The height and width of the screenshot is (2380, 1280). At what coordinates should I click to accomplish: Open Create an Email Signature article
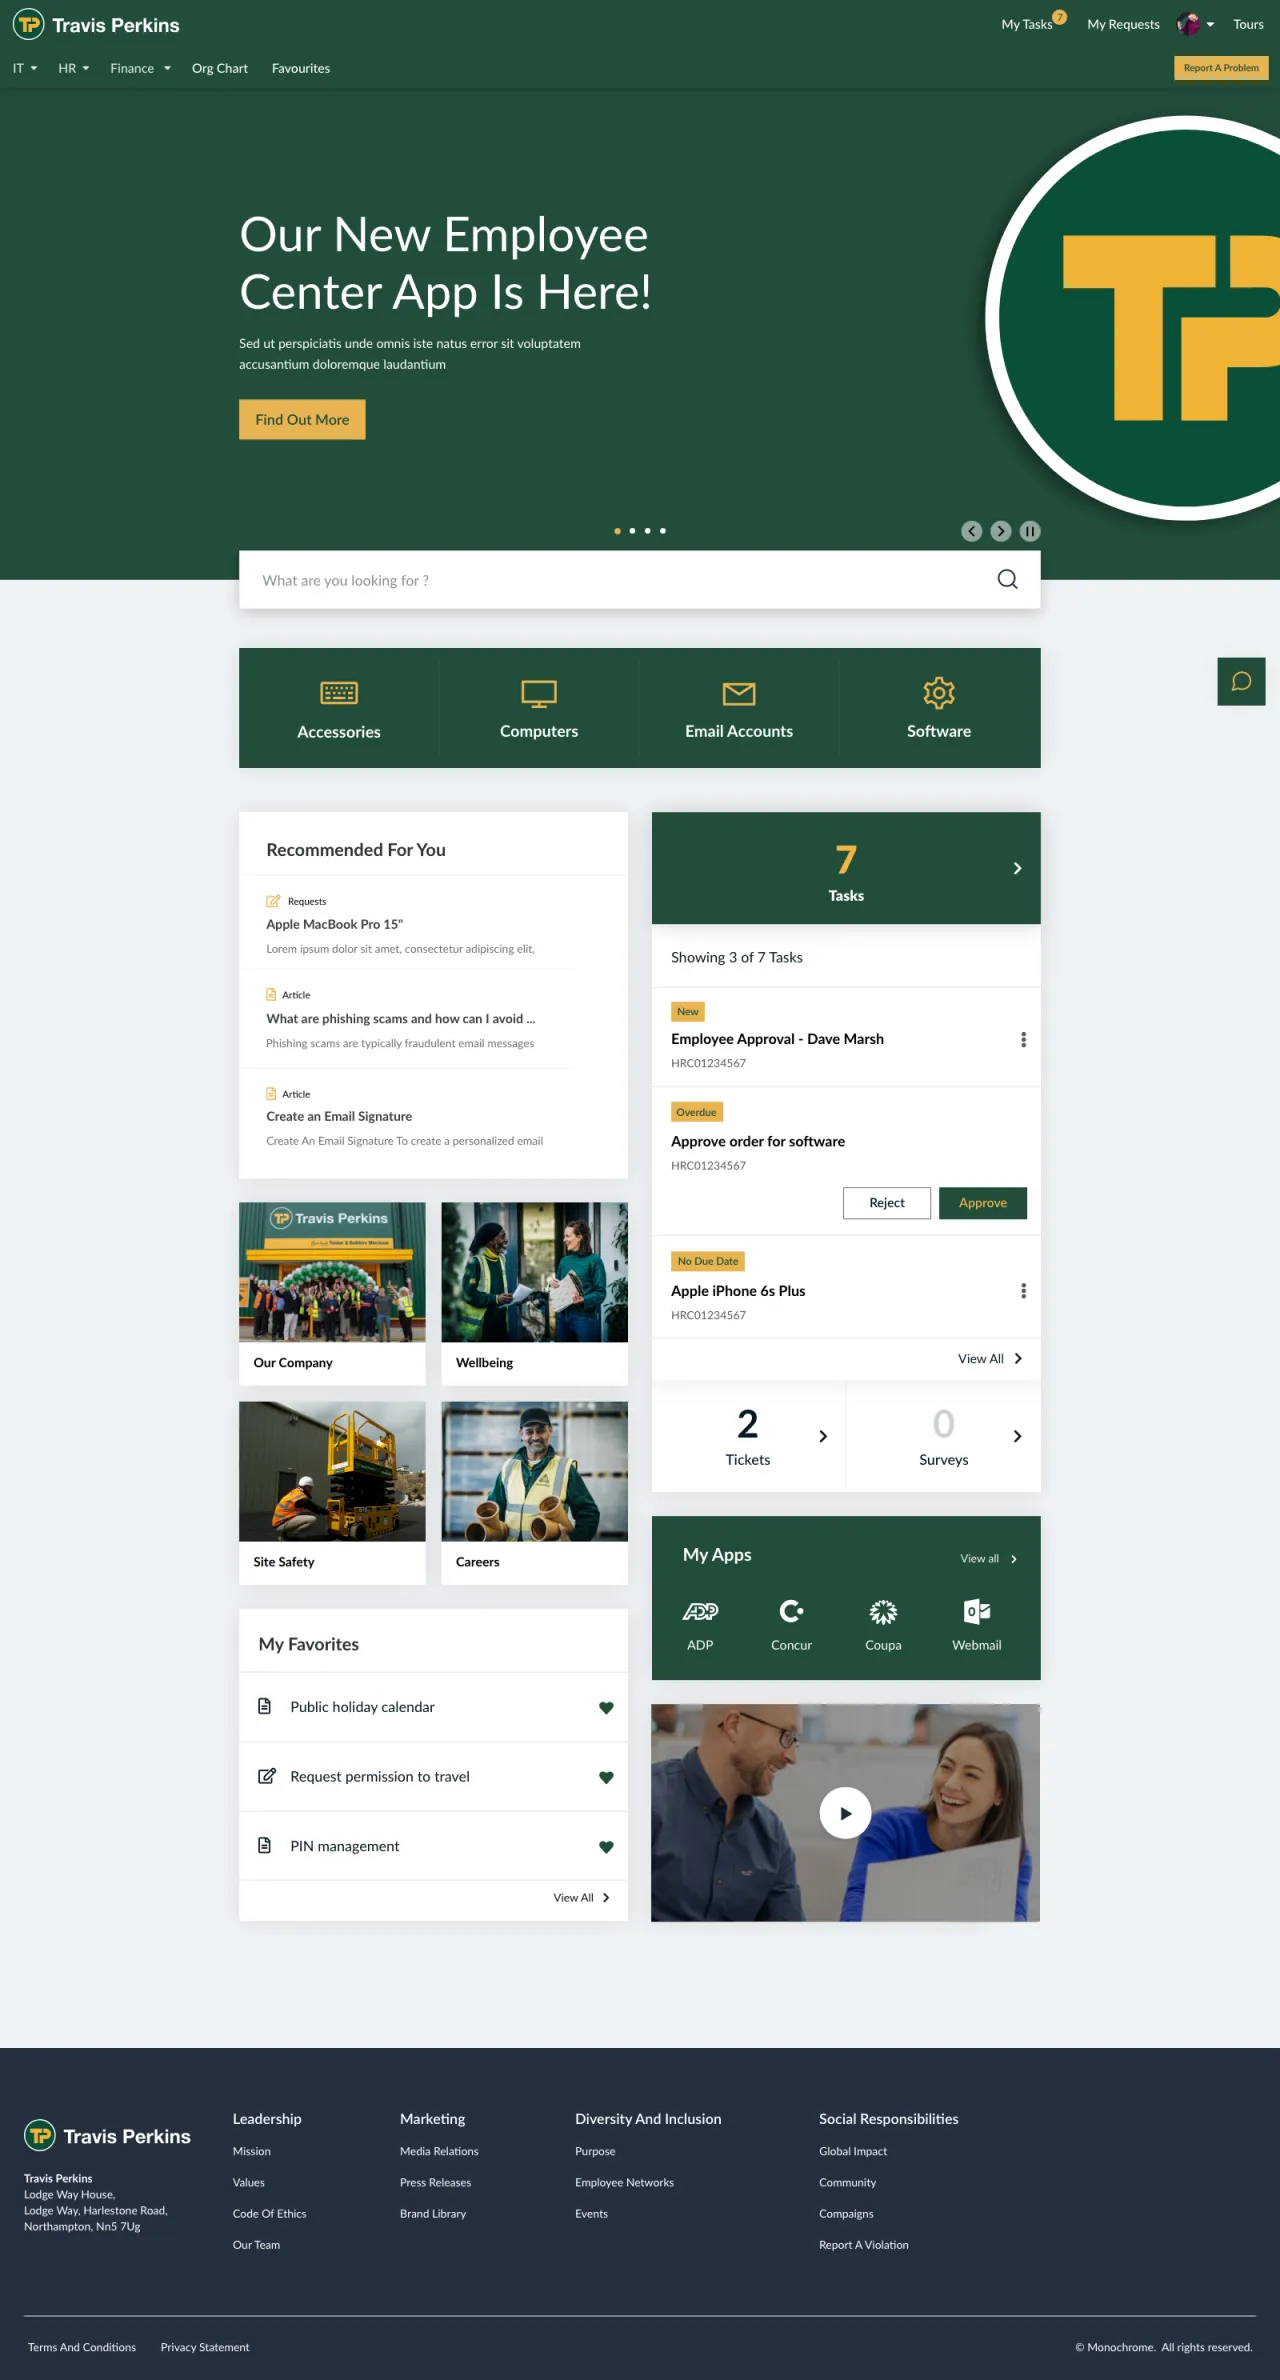tap(339, 1116)
